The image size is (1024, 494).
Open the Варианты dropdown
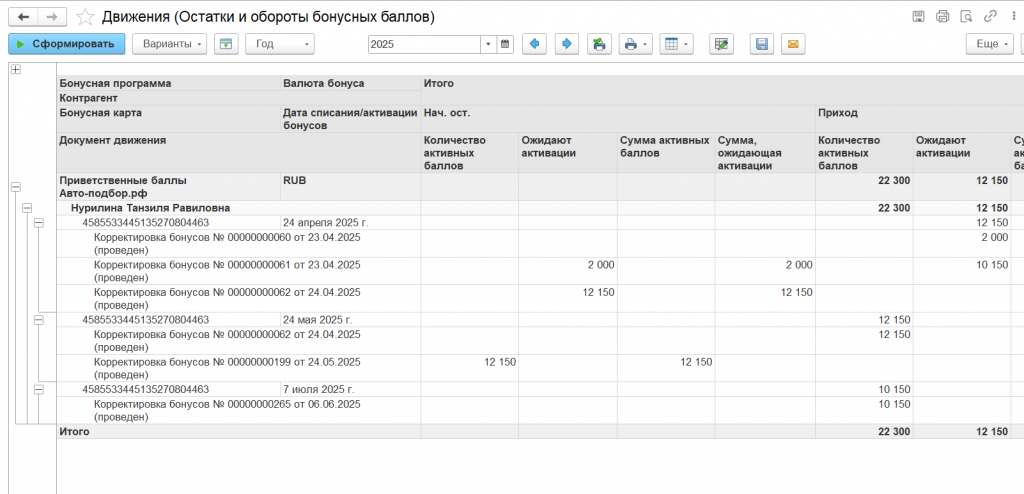pos(168,44)
